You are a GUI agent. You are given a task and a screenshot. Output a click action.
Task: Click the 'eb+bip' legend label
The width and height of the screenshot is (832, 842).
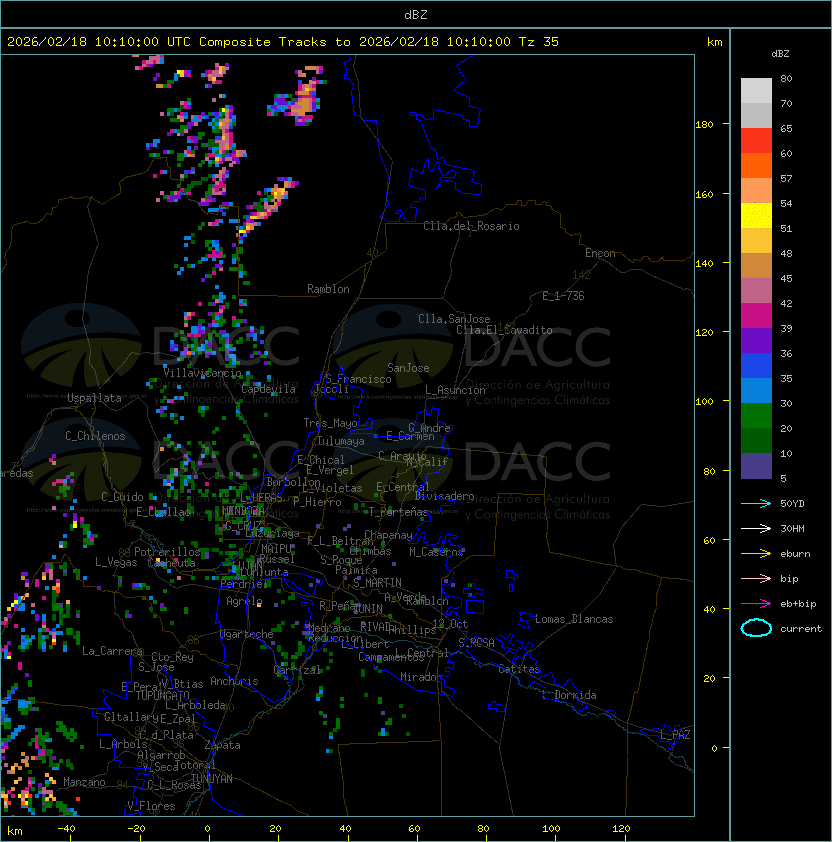pos(798,604)
